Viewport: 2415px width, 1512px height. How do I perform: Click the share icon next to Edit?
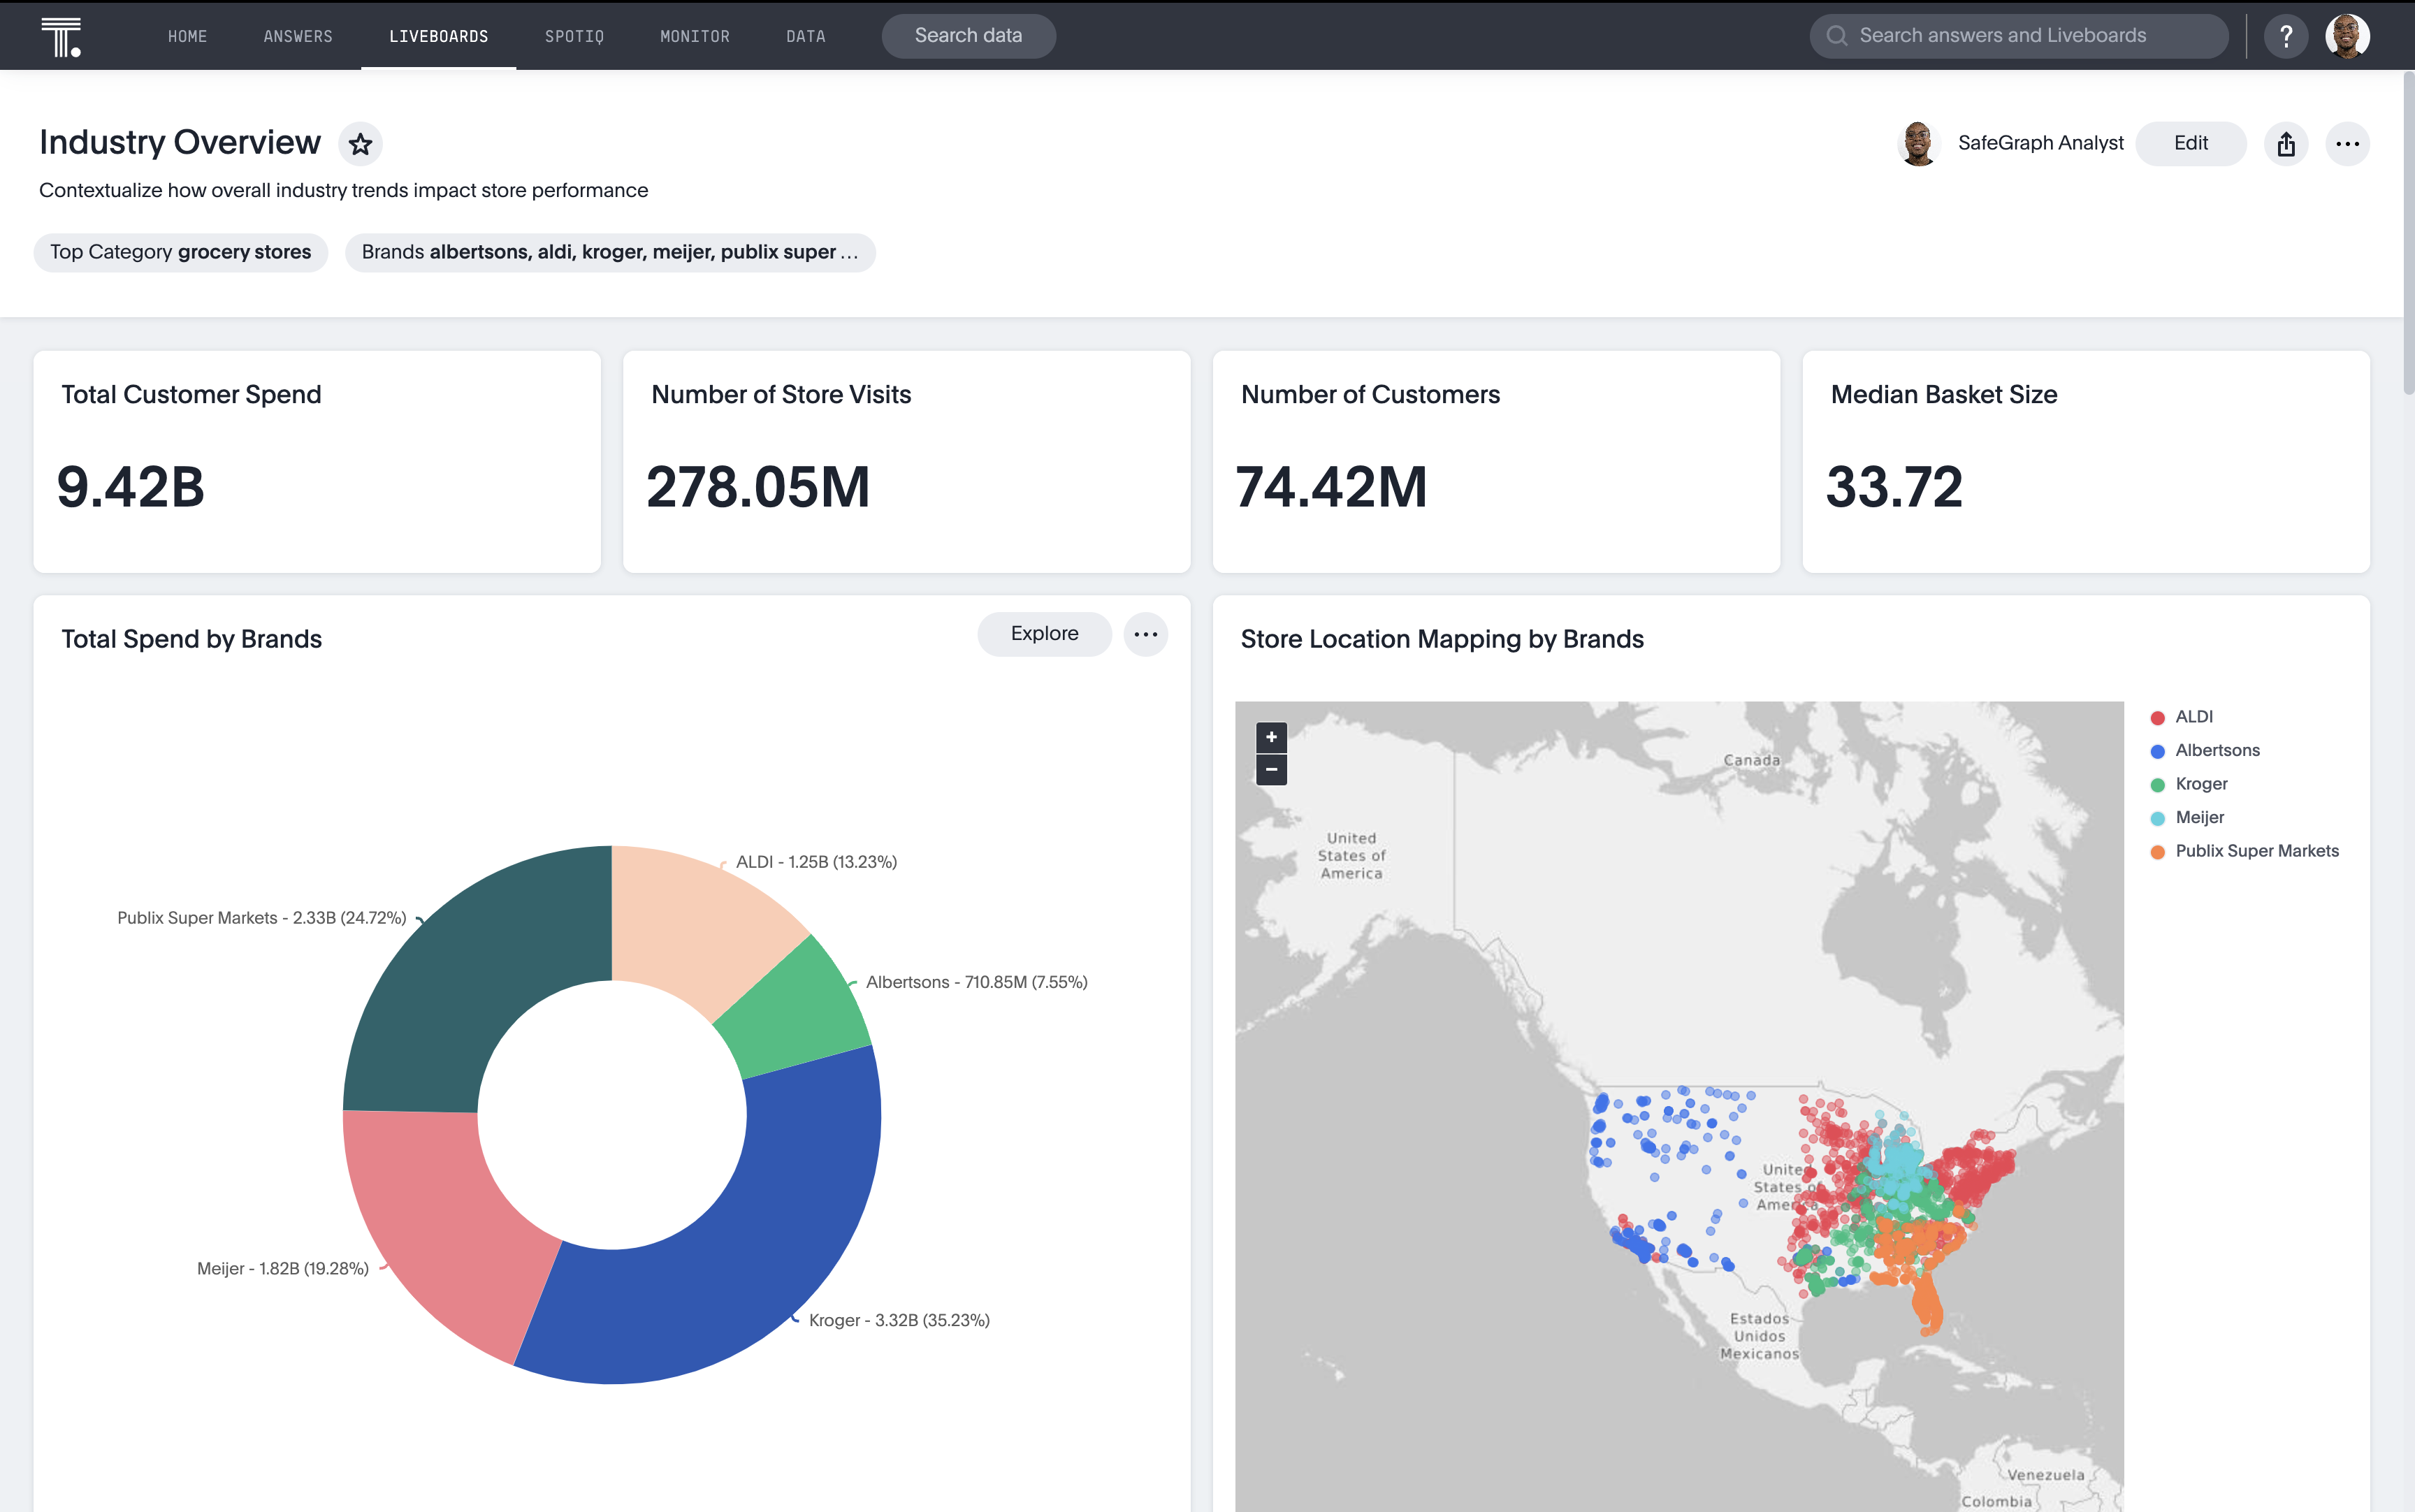[x=2286, y=144]
